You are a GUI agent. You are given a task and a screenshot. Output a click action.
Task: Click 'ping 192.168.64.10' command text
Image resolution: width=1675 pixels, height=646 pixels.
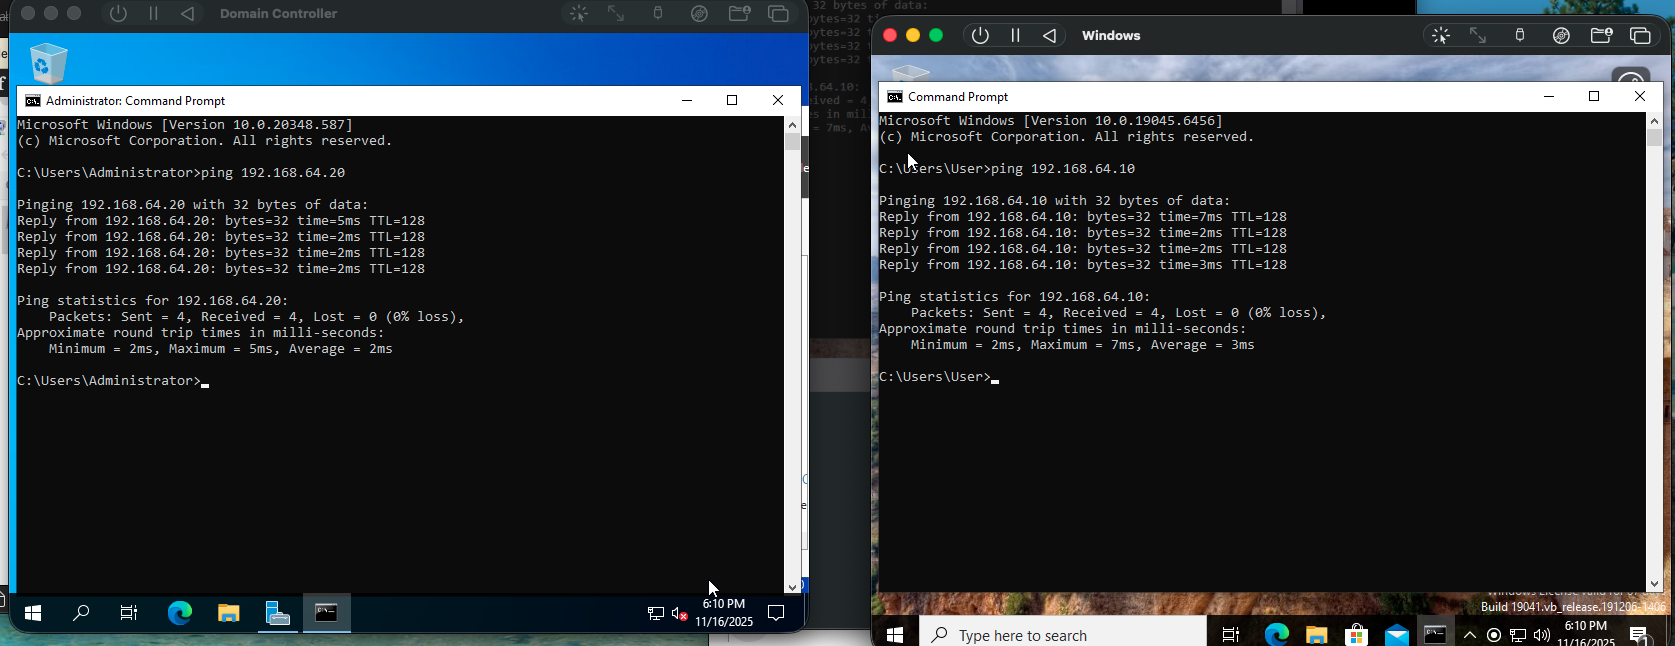click(x=1063, y=169)
